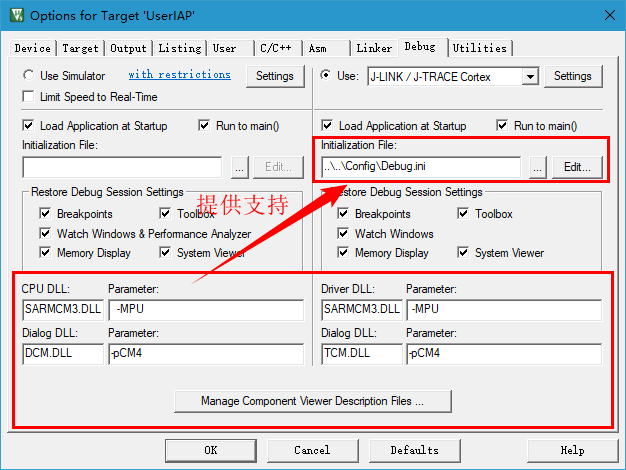Toggle Watch Windows & Performance Analyzer checkbox

coord(45,233)
